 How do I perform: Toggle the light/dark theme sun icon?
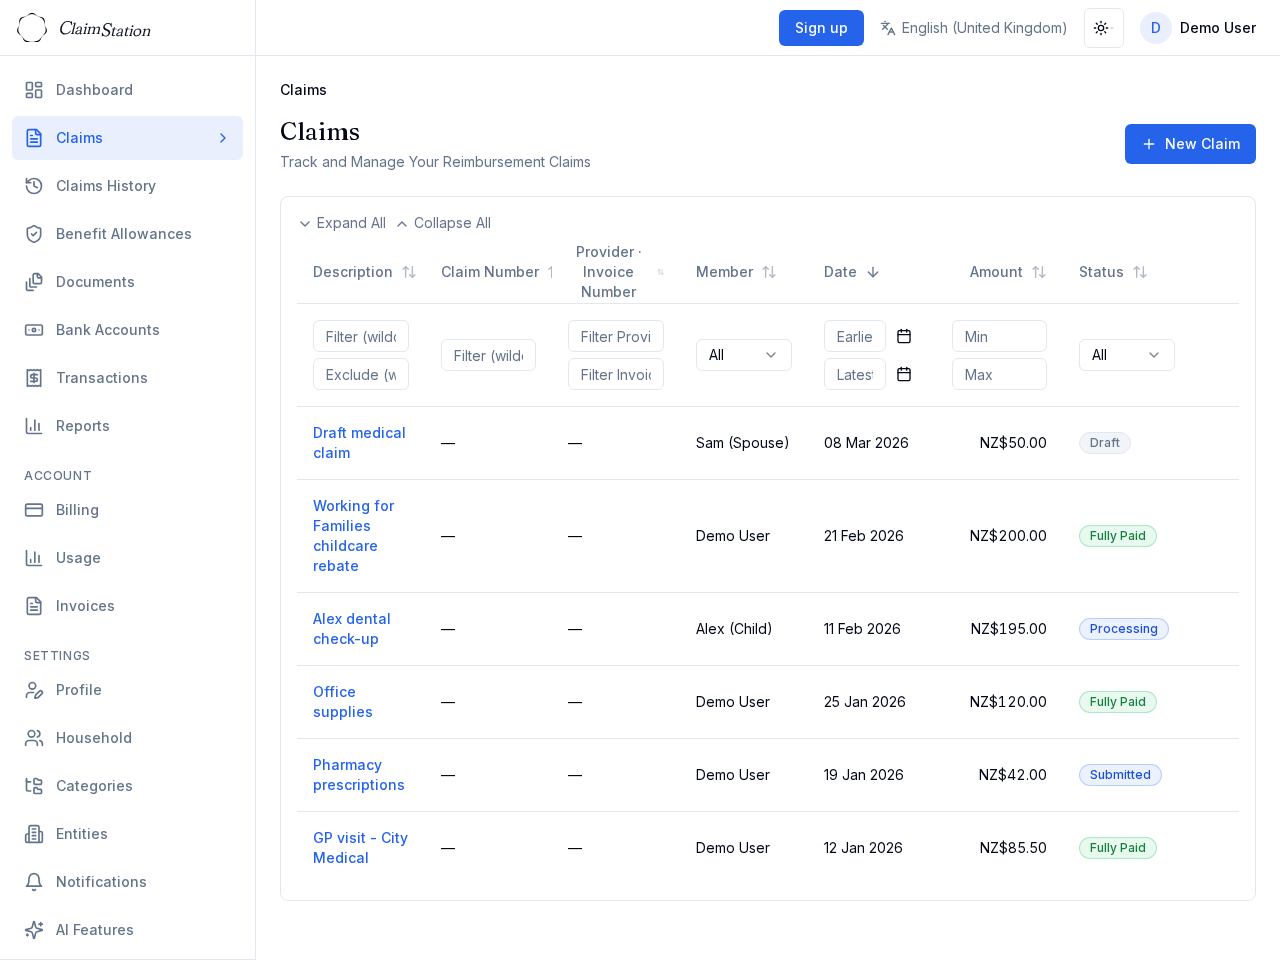1103,28
